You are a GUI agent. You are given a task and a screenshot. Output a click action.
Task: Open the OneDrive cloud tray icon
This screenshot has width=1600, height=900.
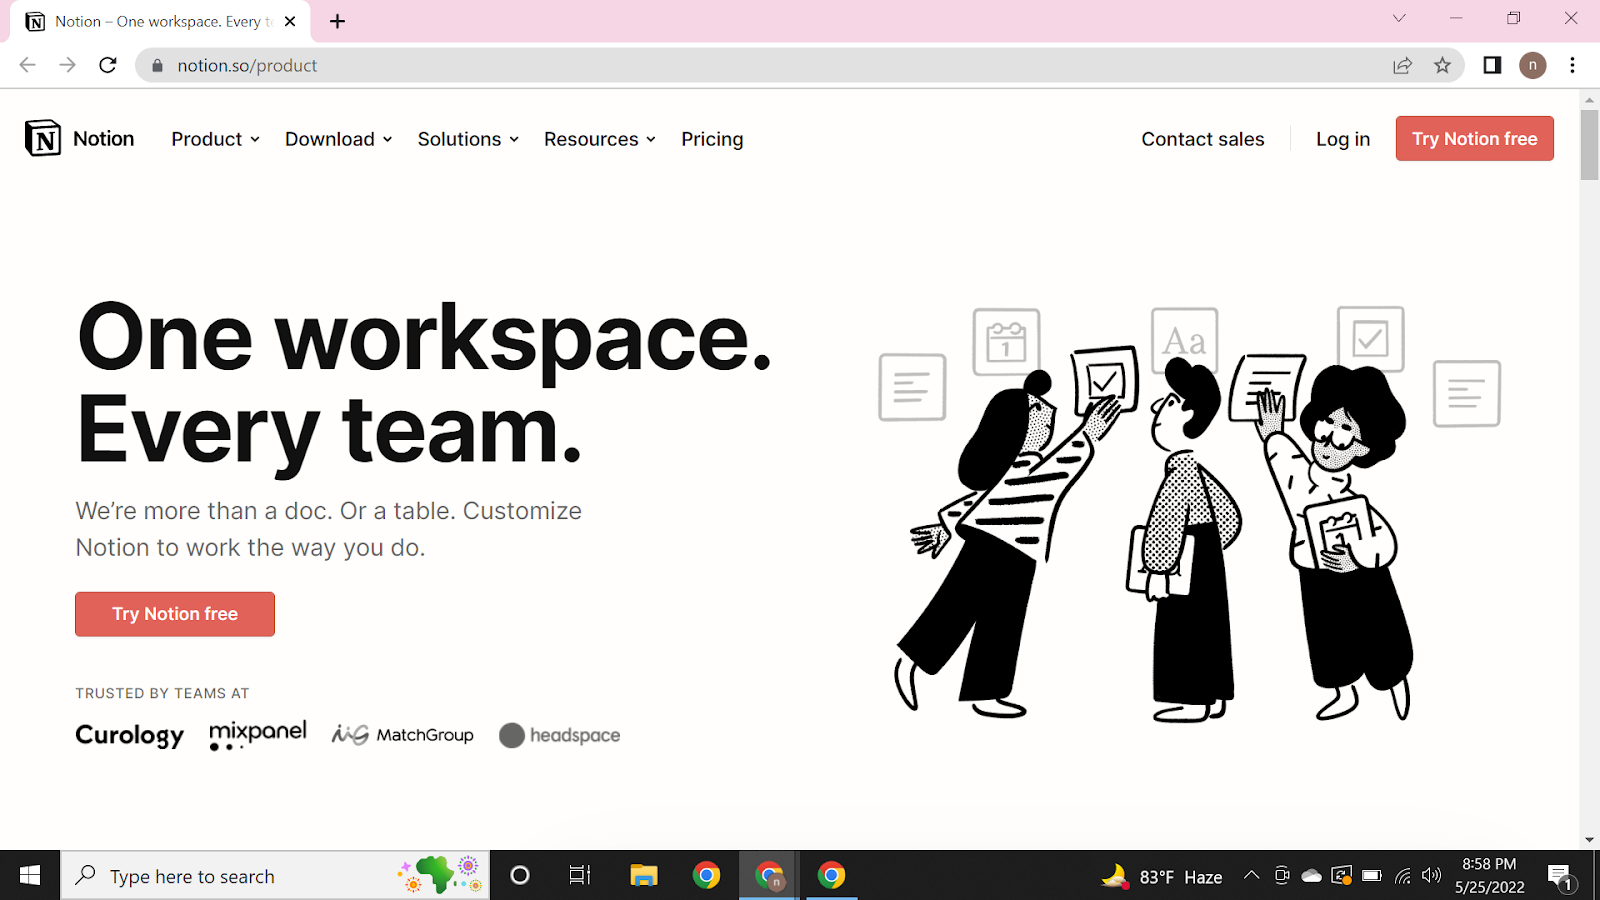point(1312,876)
